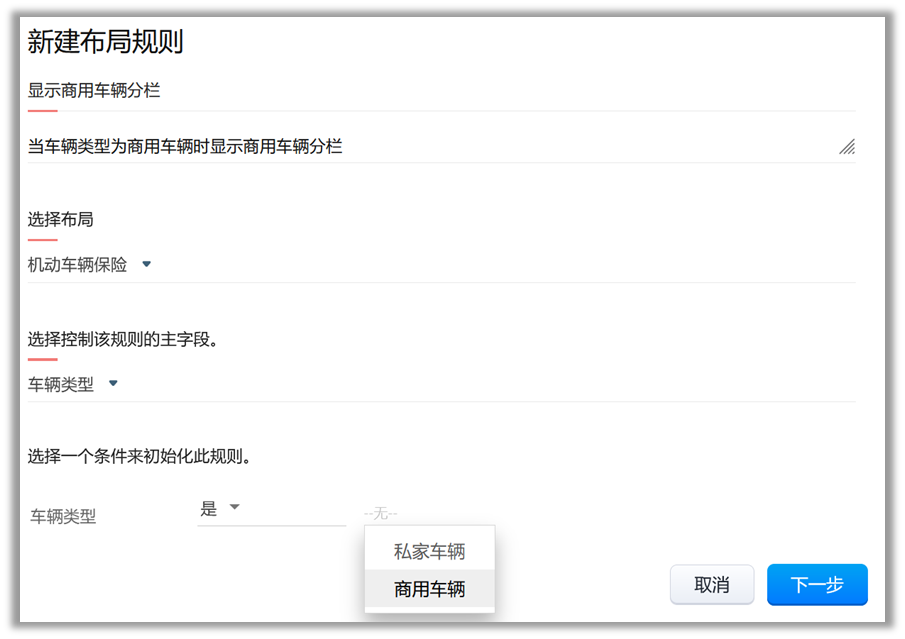Choose 商用车辆 in the dropdown list
905x639 pixels.
(429, 589)
